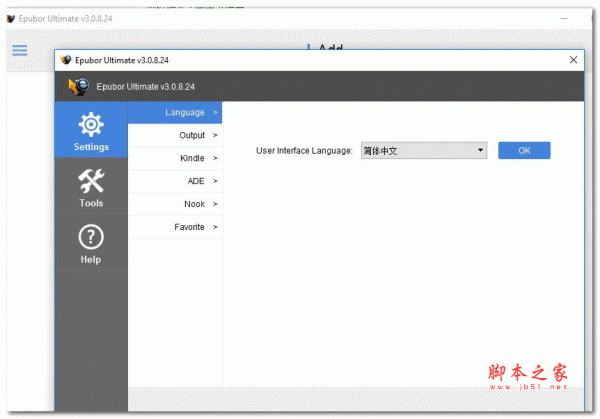This screenshot has width=600, height=419.
Task: Click the hamburger menu in the main window
Action: 20,50
